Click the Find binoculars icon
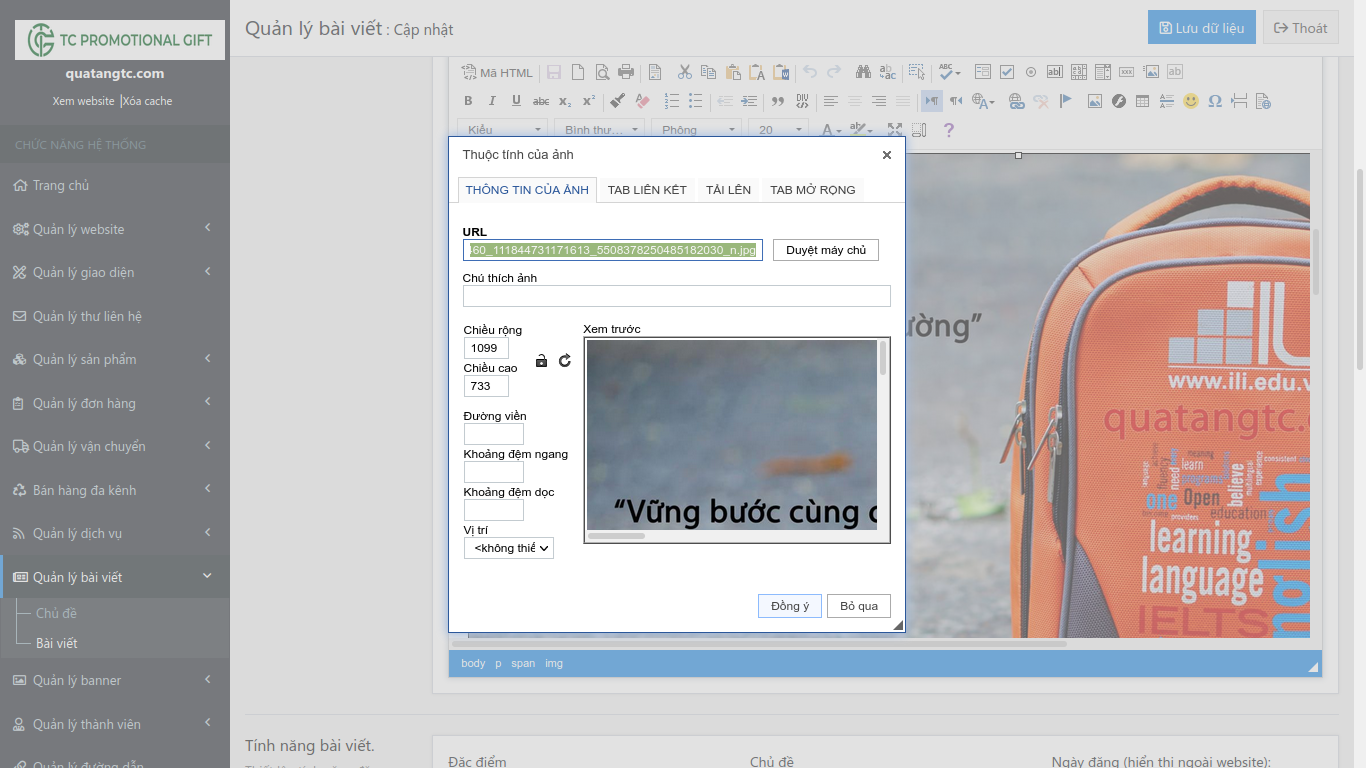 (x=863, y=72)
